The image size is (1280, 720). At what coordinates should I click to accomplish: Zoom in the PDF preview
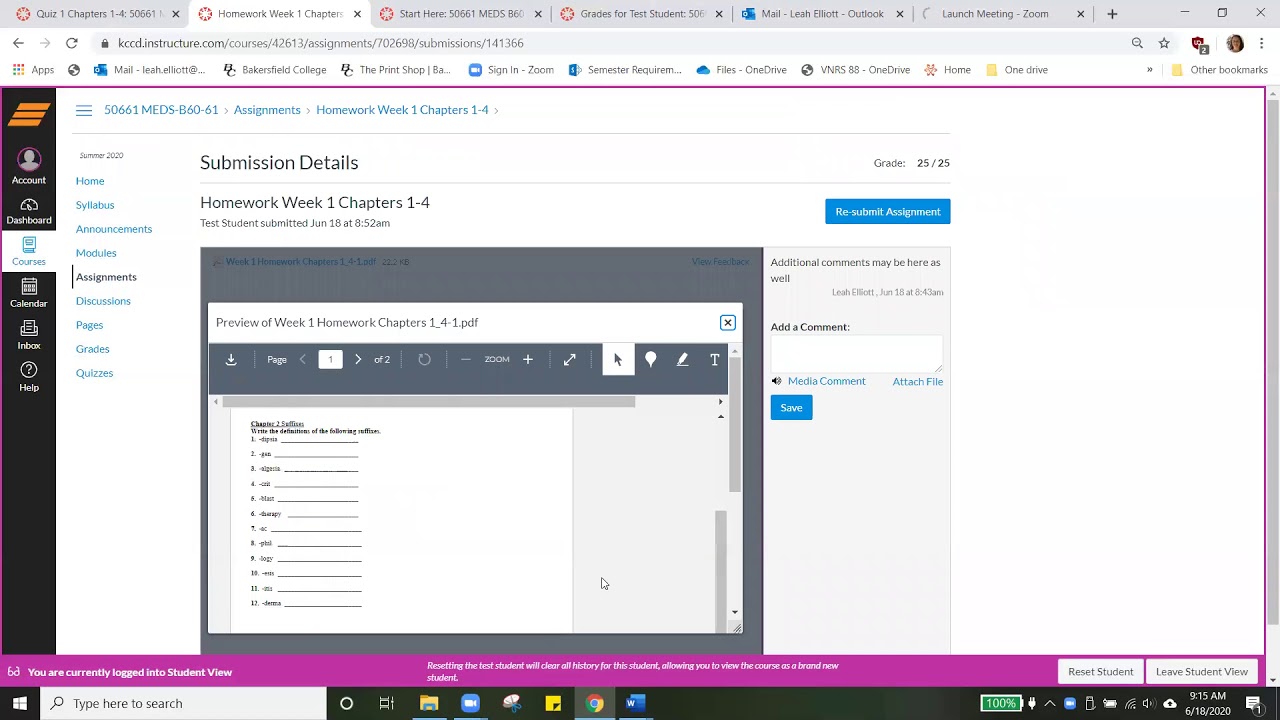[x=528, y=360]
